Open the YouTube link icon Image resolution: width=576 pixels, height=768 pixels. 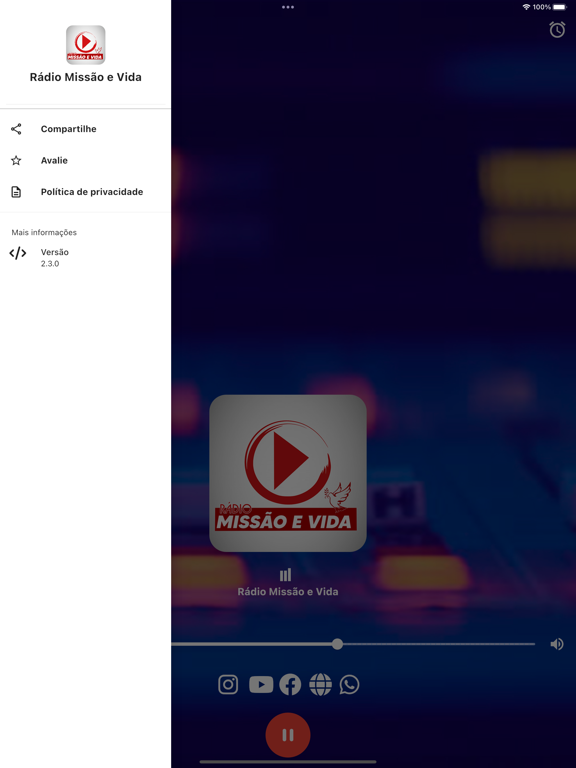[x=261, y=684]
